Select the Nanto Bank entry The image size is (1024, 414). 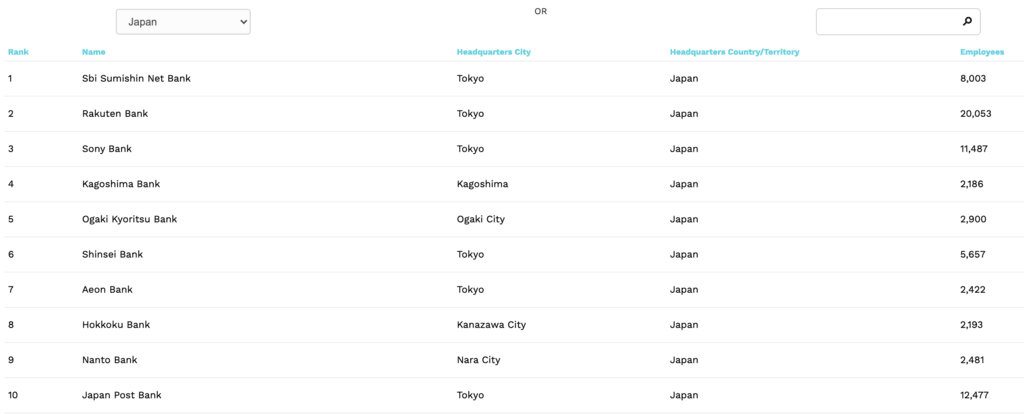coord(109,360)
